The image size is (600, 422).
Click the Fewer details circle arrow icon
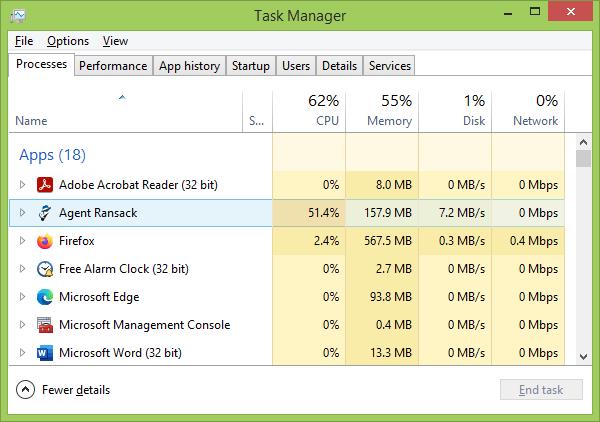click(x=25, y=390)
